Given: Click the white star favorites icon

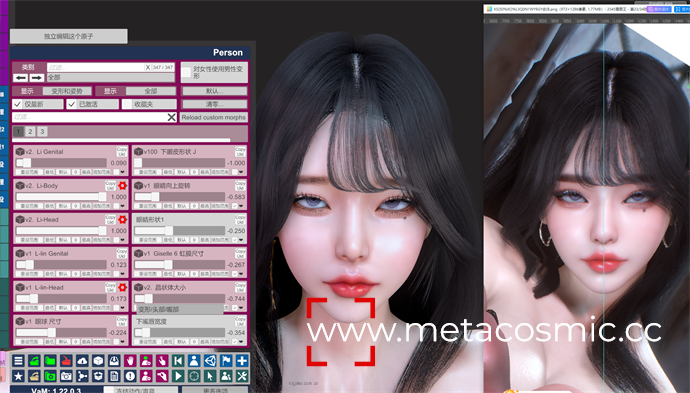Looking at the screenshot, I should 18,376.
